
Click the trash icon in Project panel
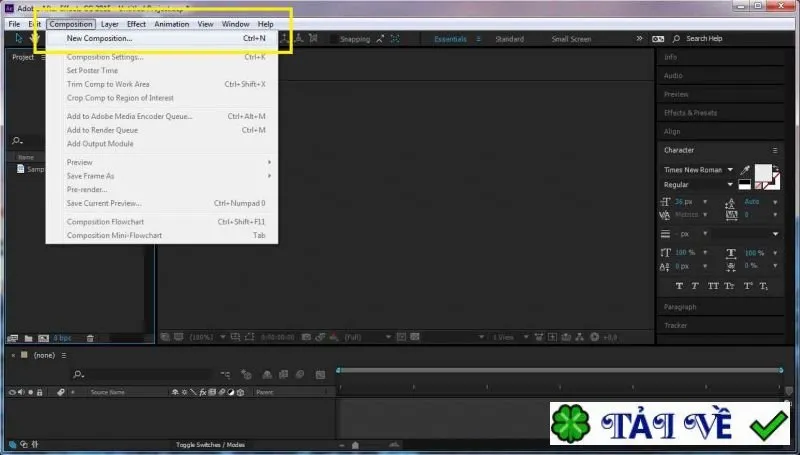coord(90,338)
